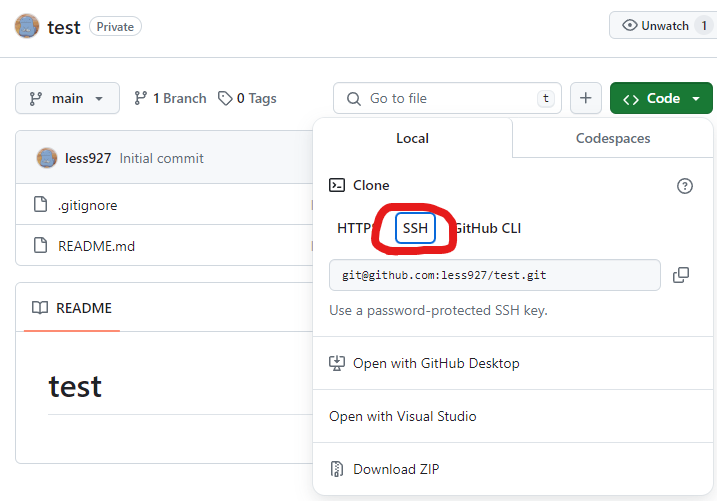Click the repository owner avatar beside test
The width and height of the screenshot is (717, 501).
(x=27, y=26)
